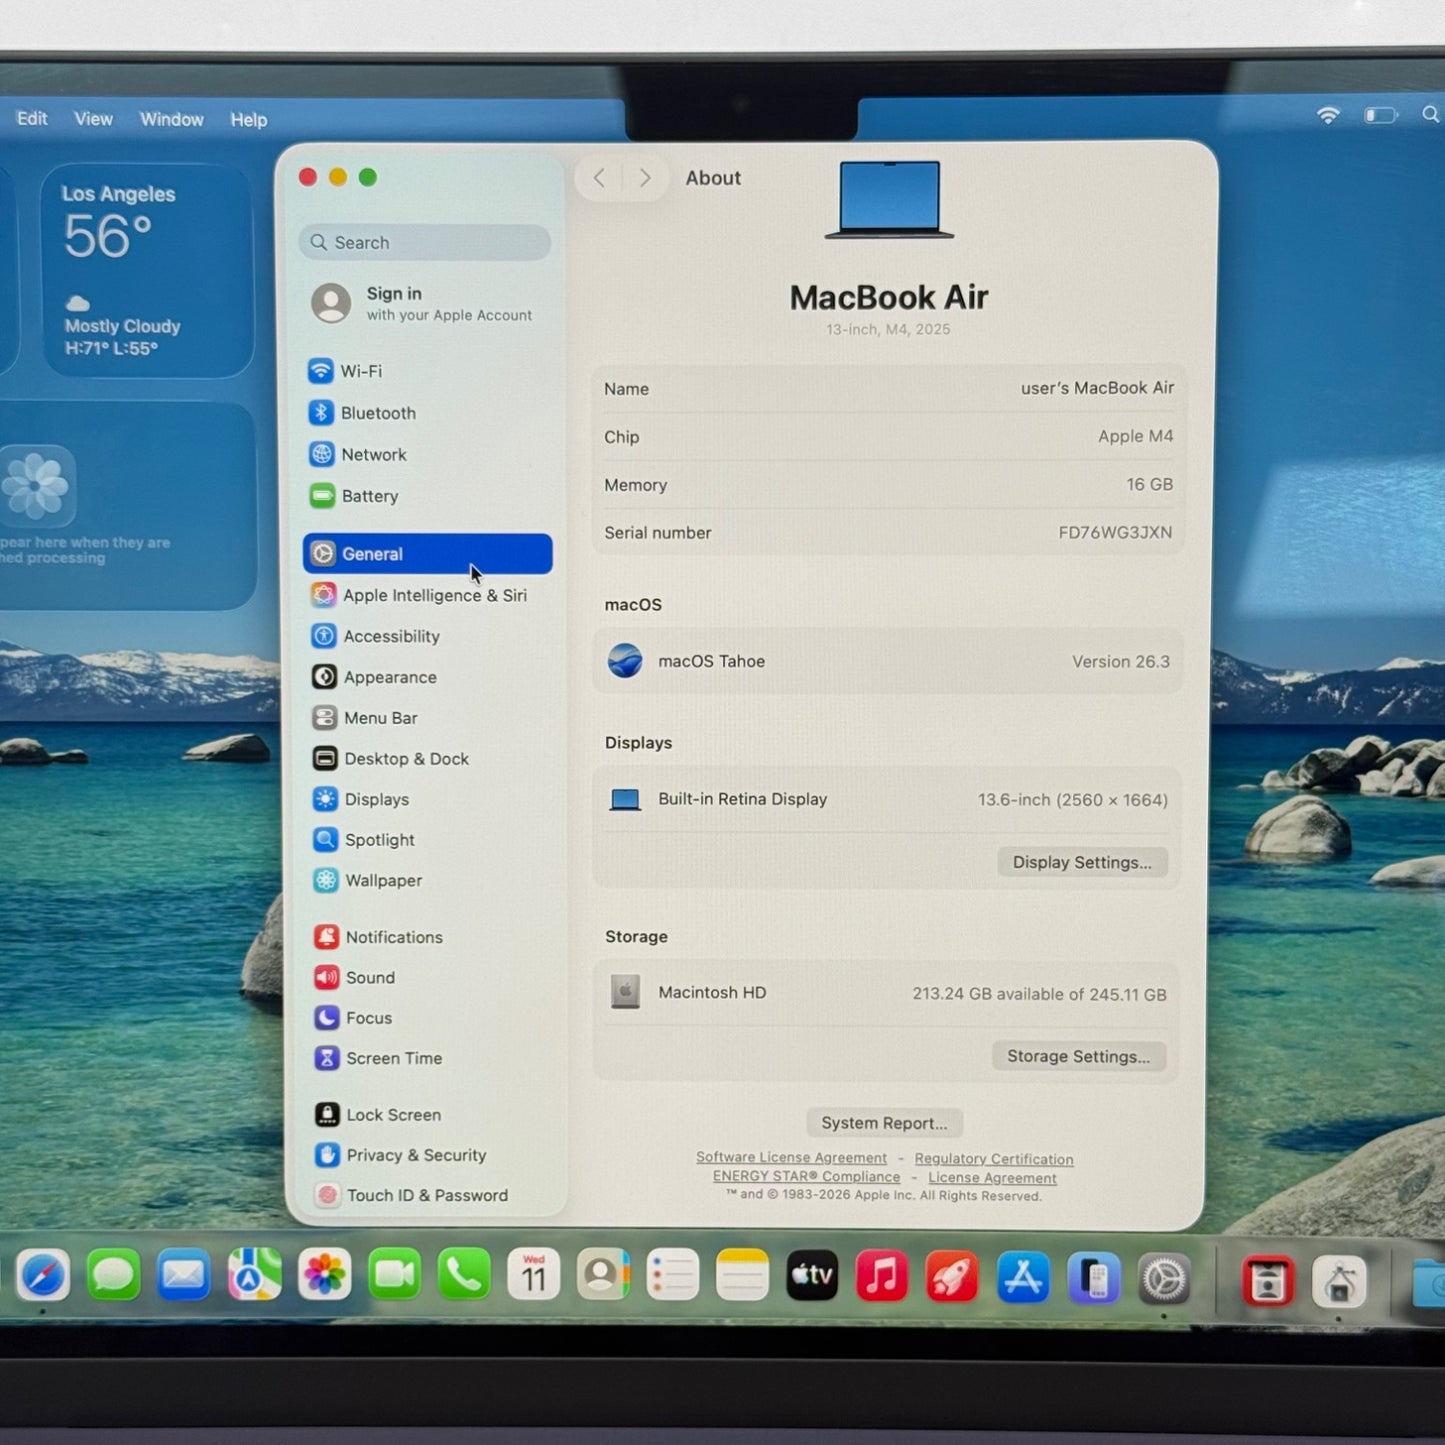1445x1445 pixels.
Task: Open App Store from the Dock
Action: pyautogui.click(x=1022, y=1278)
